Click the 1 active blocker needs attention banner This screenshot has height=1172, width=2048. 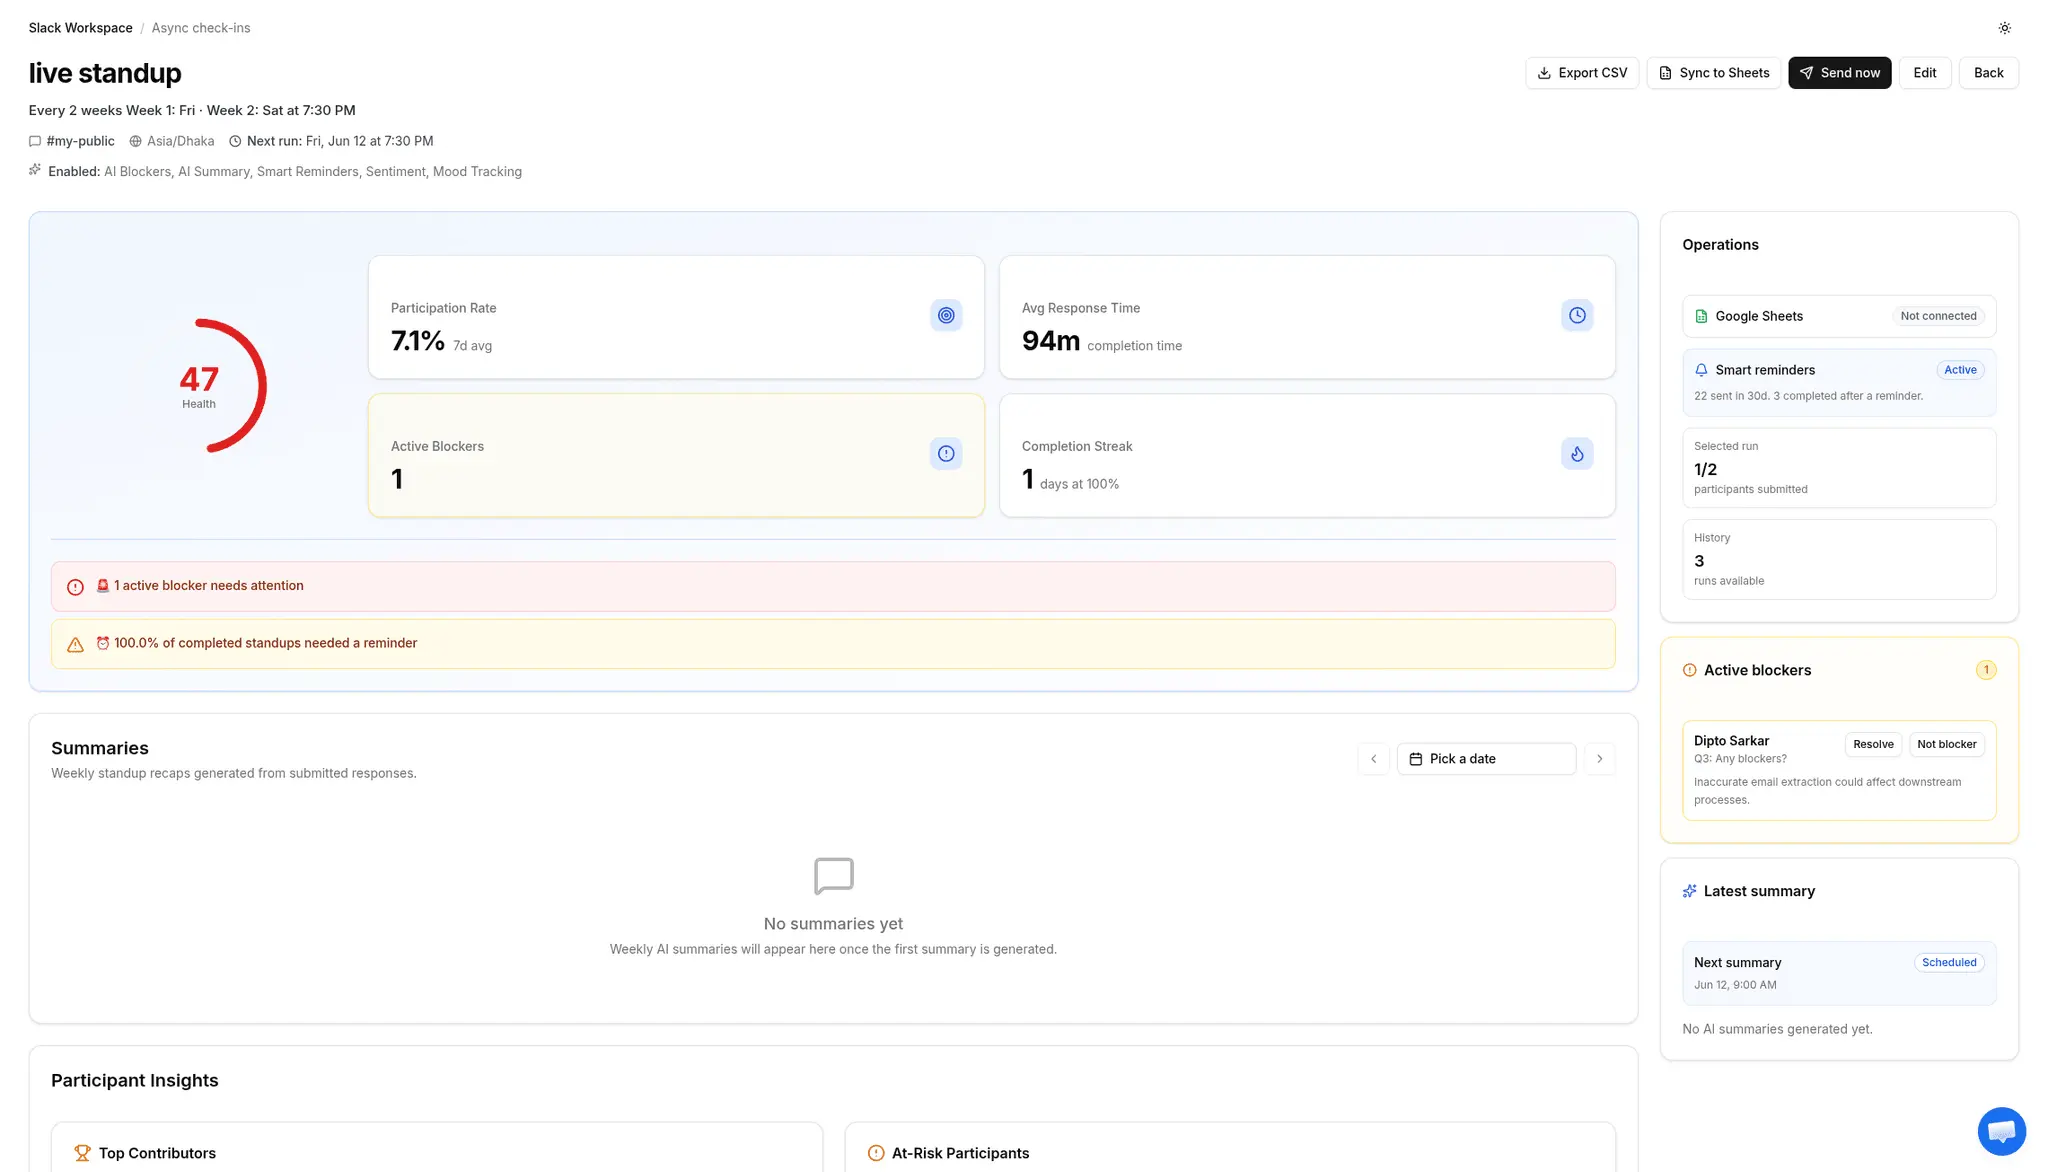pos(833,586)
